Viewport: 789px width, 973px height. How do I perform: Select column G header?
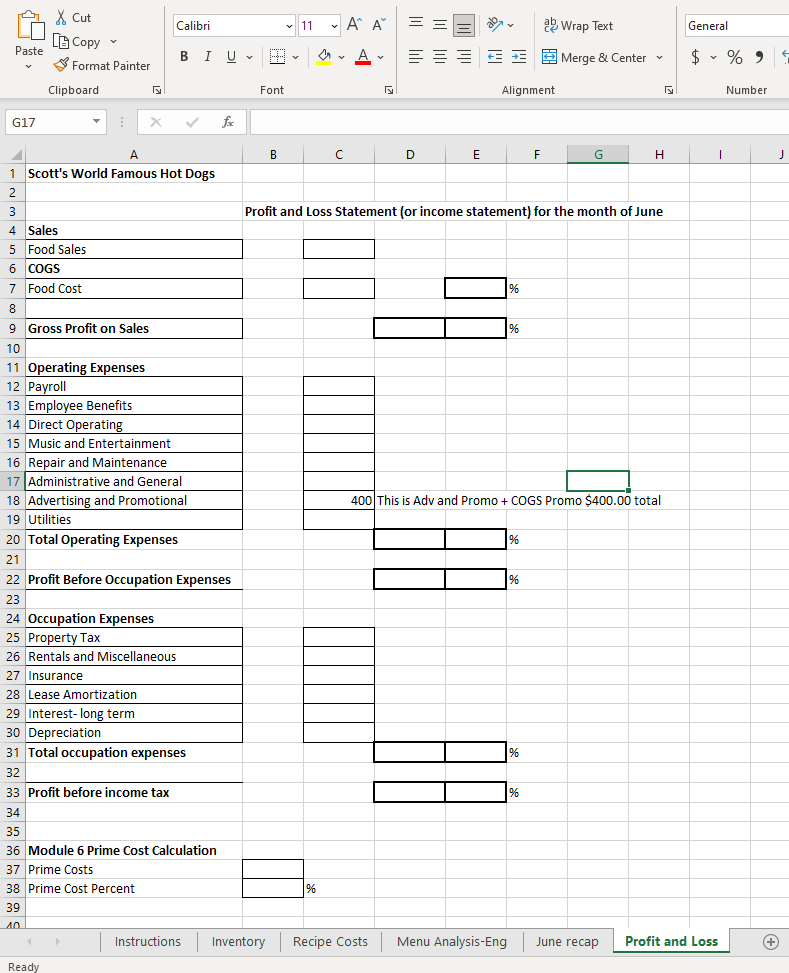click(x=598, y=155)
